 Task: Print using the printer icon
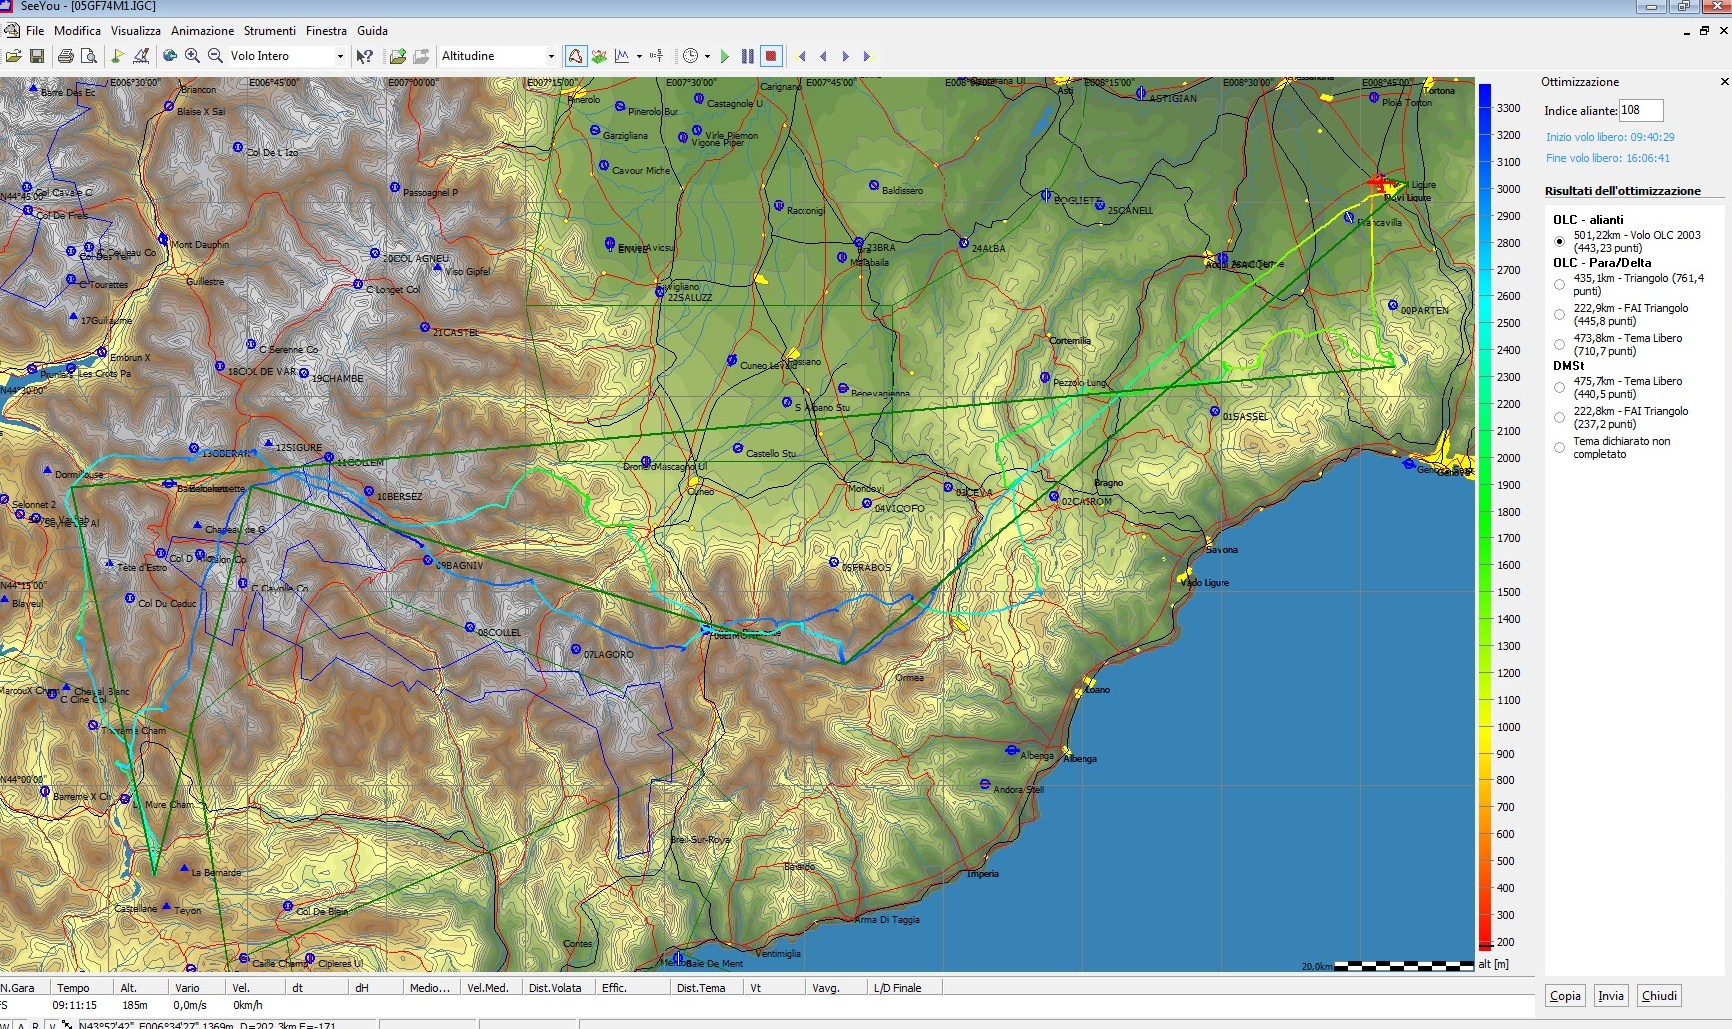click(x=66, y=56)
